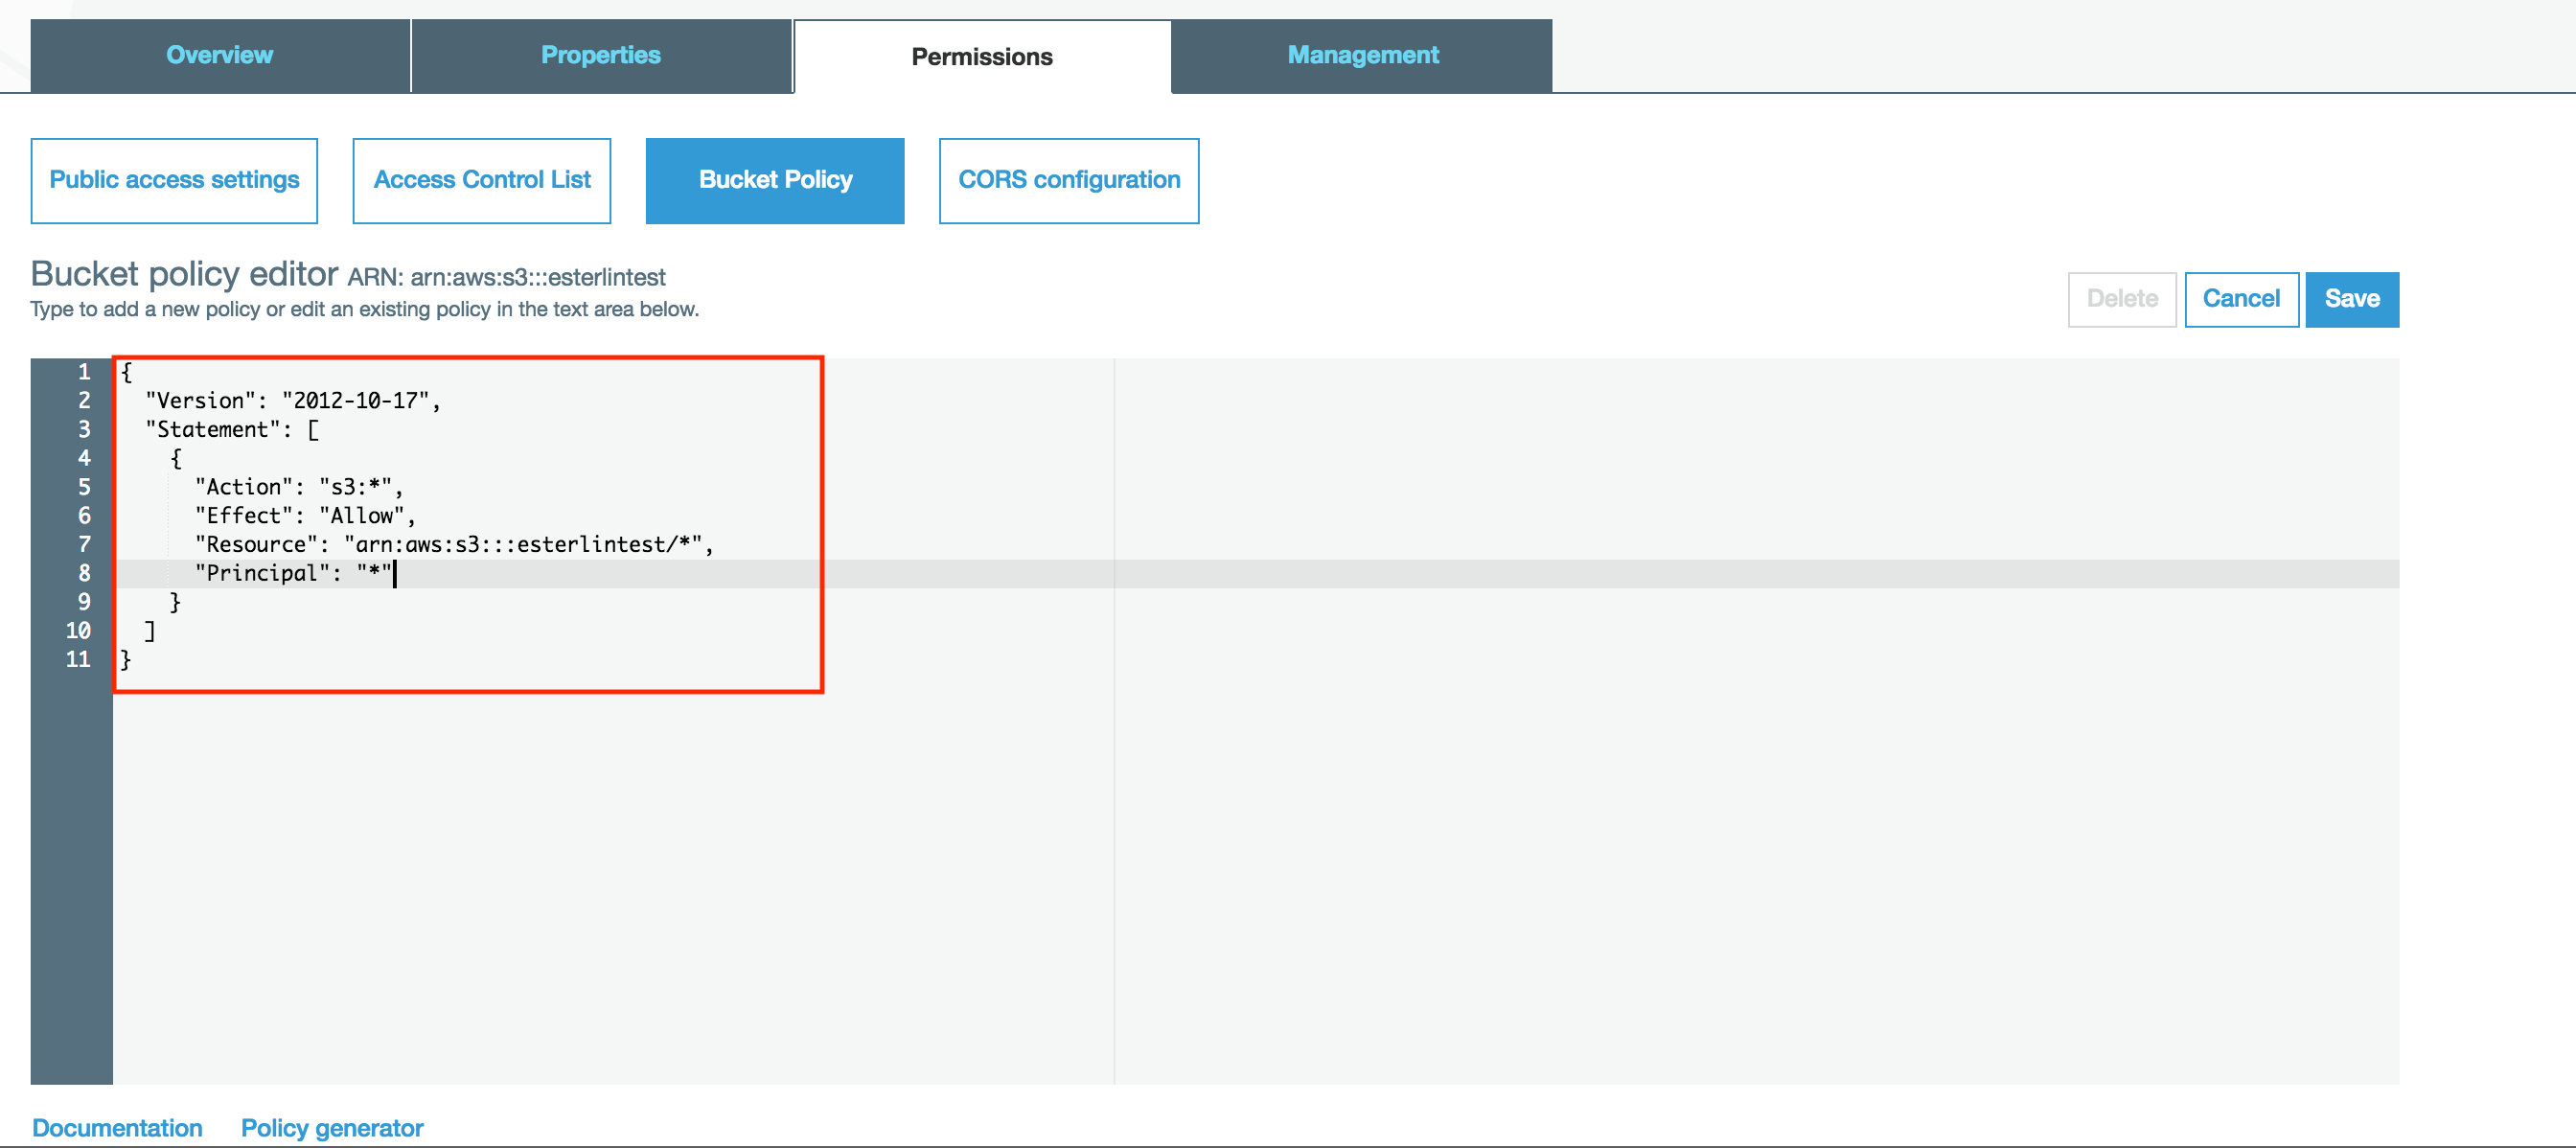Open Public access settings section
Screen dimensions: 2576x1148
point(174,180)
